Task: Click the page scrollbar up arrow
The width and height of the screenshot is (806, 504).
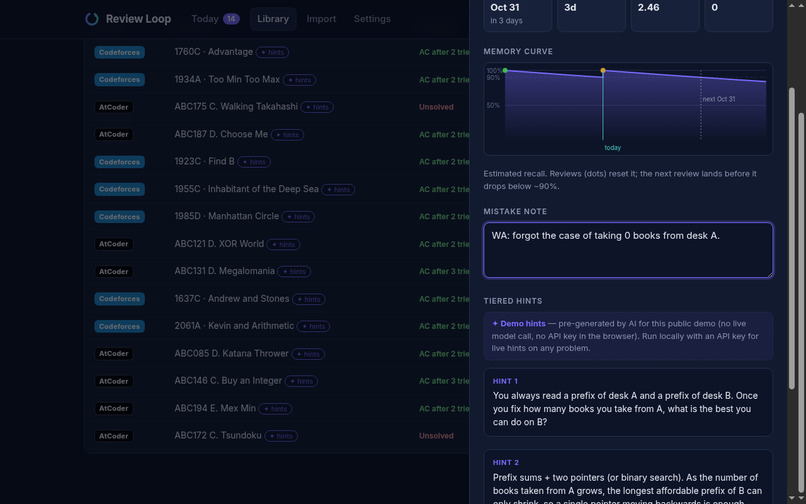Action: [x=800, y=4]
